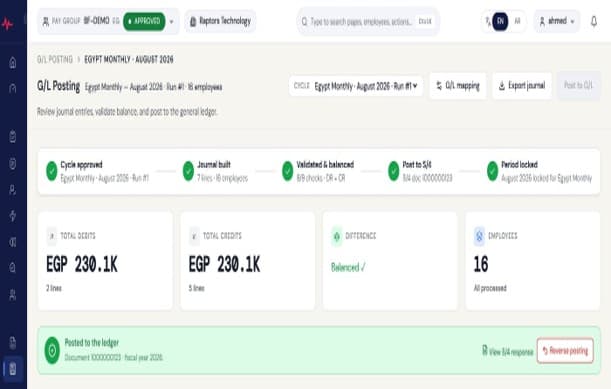This screenshot has height=389, width=611.
Task: Click the Total Credits EGP 230.1K value
Action: (224, 264)
